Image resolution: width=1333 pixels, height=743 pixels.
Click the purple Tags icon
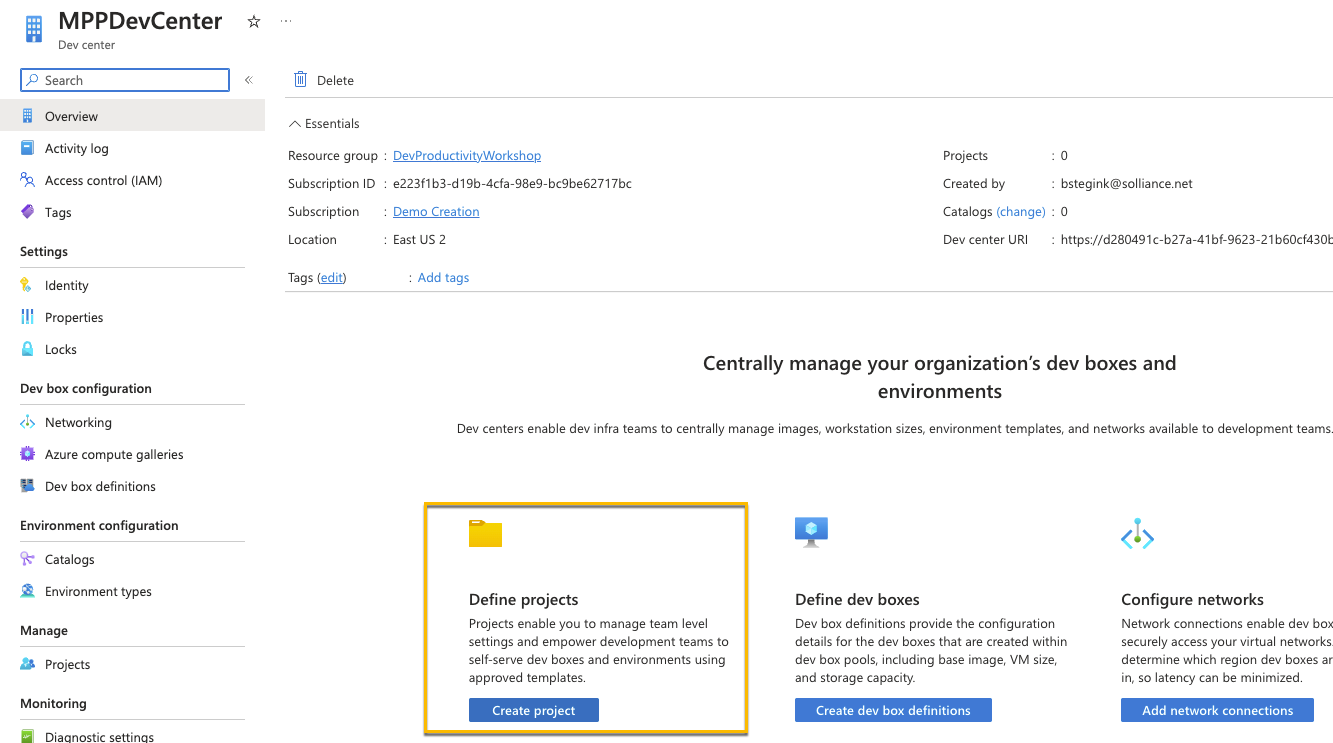pyautogui.click(x=27, y=212)
